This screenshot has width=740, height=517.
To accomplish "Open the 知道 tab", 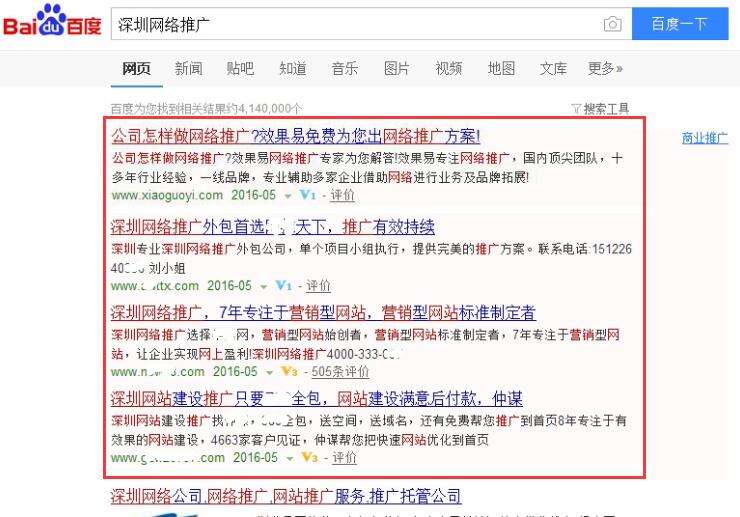I will pos(293,68).
